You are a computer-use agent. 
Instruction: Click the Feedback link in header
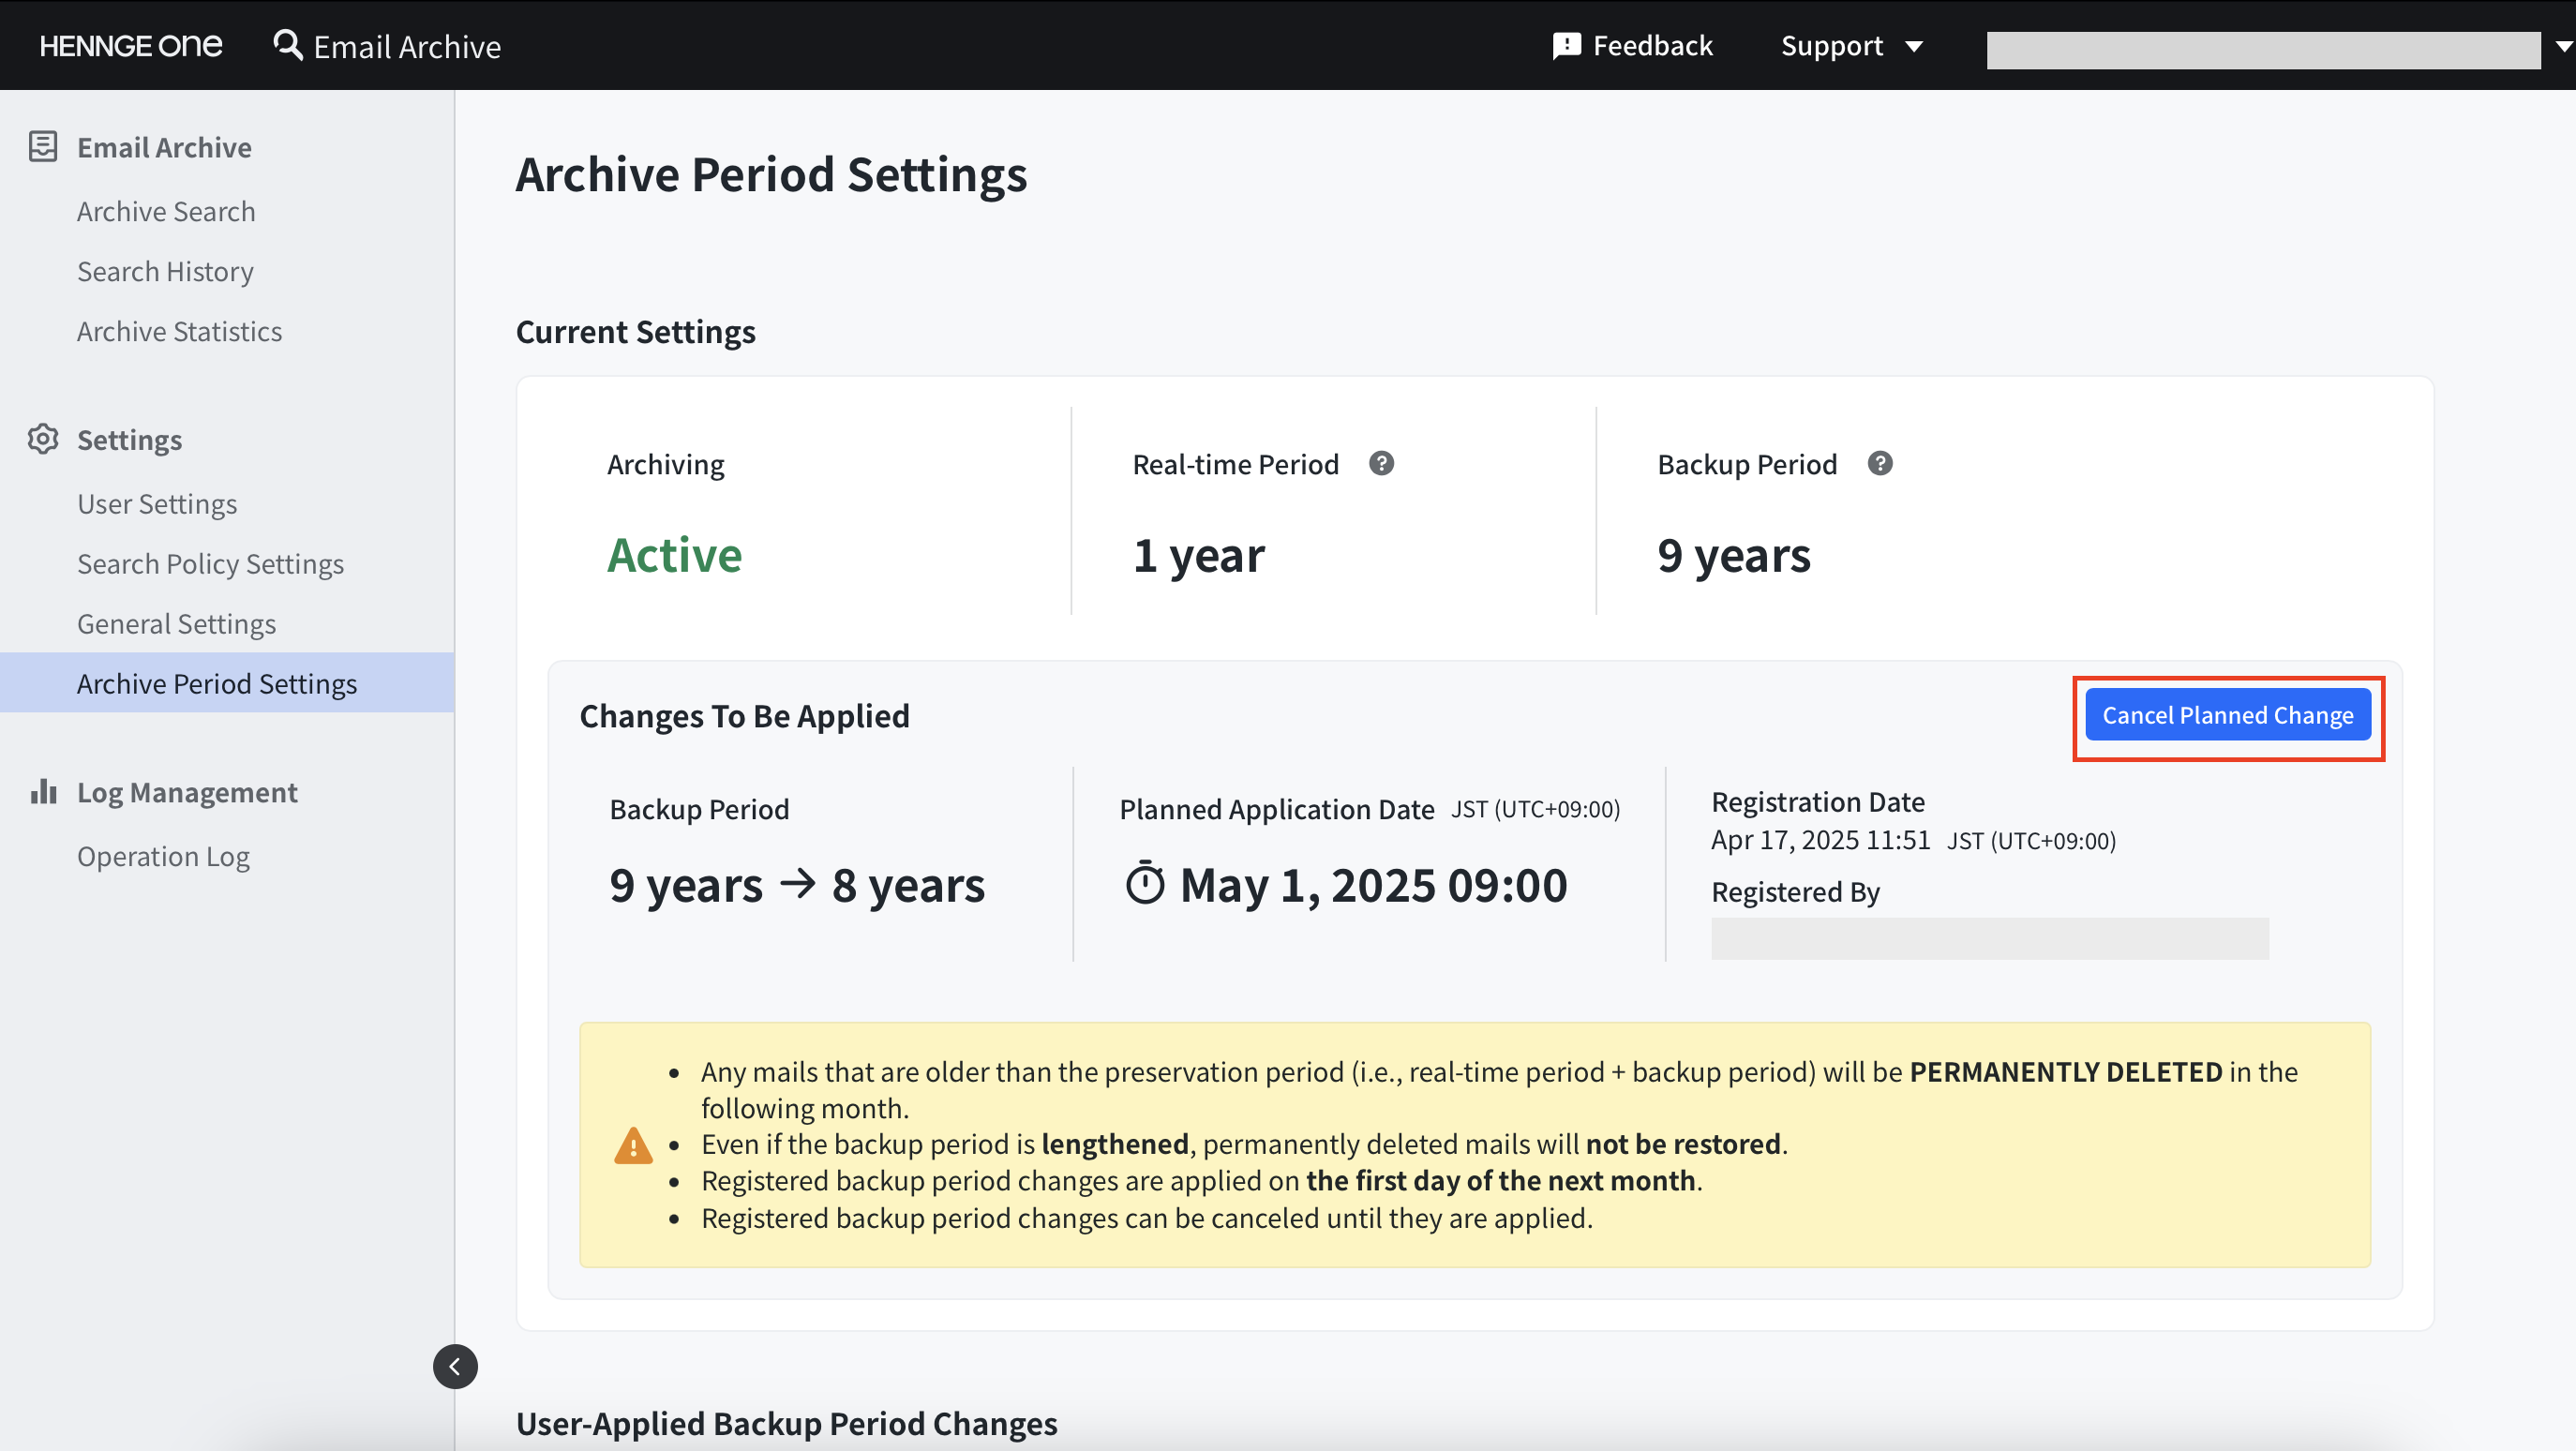1632,46
